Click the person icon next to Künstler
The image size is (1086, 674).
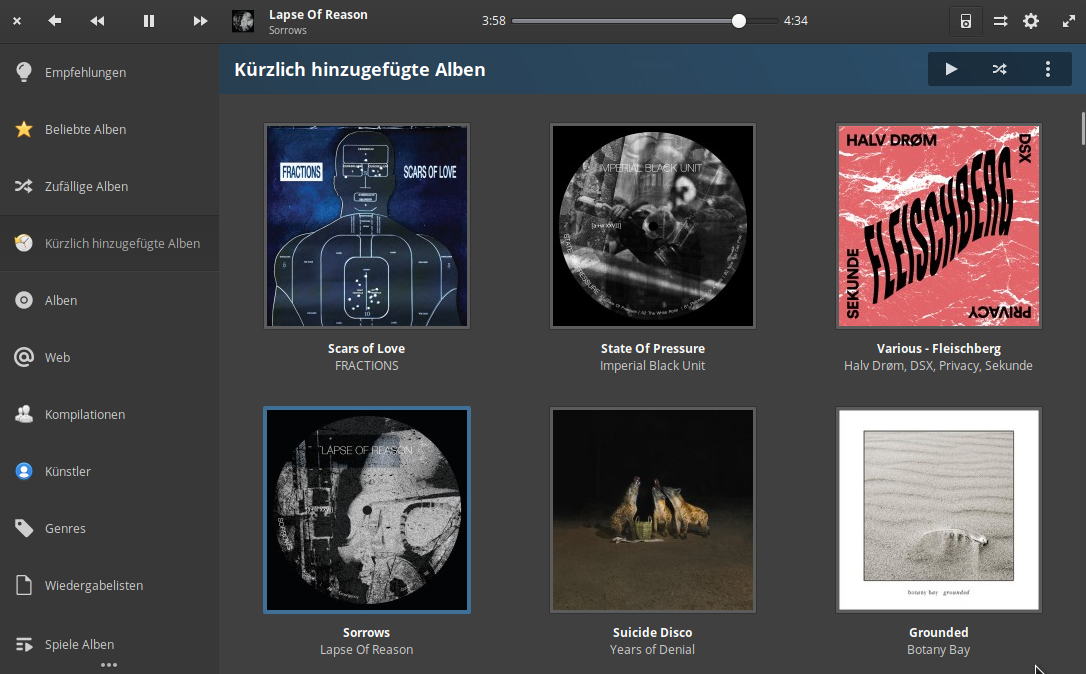click(x=24, y=471)
